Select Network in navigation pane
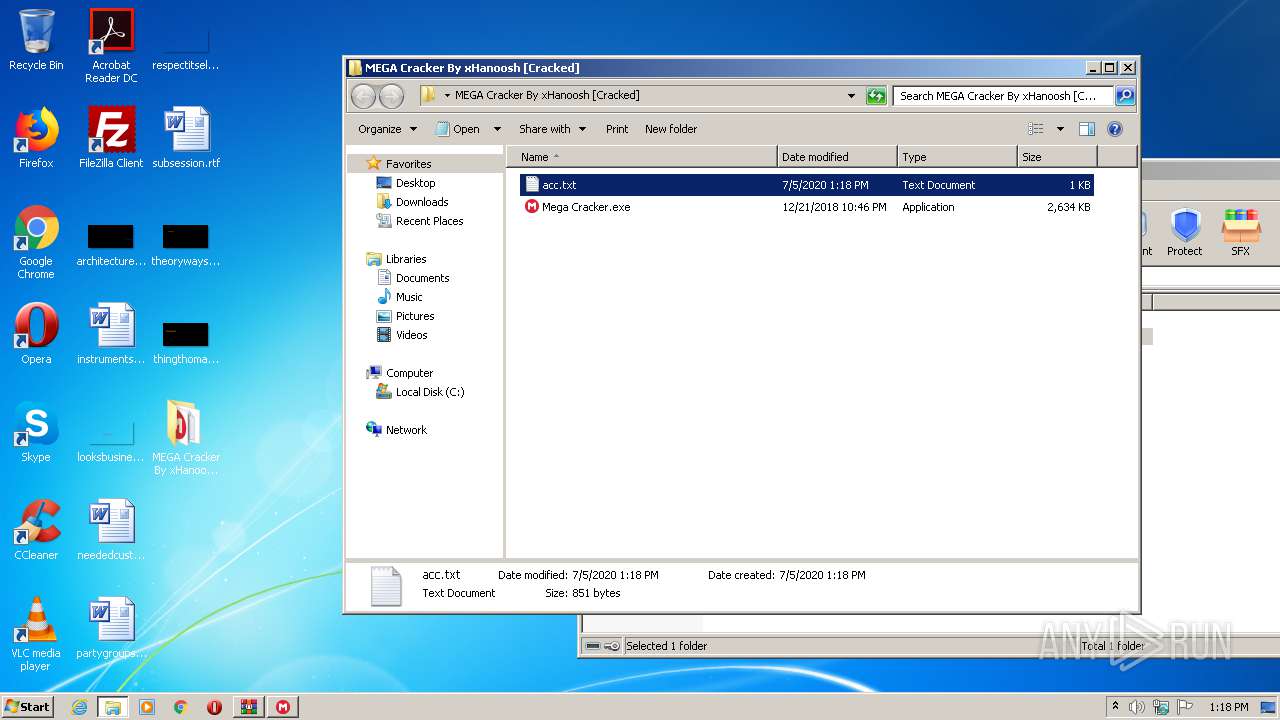Viewport: 1280px width, 720px height. pyautogui.click(x=406, y=430)
